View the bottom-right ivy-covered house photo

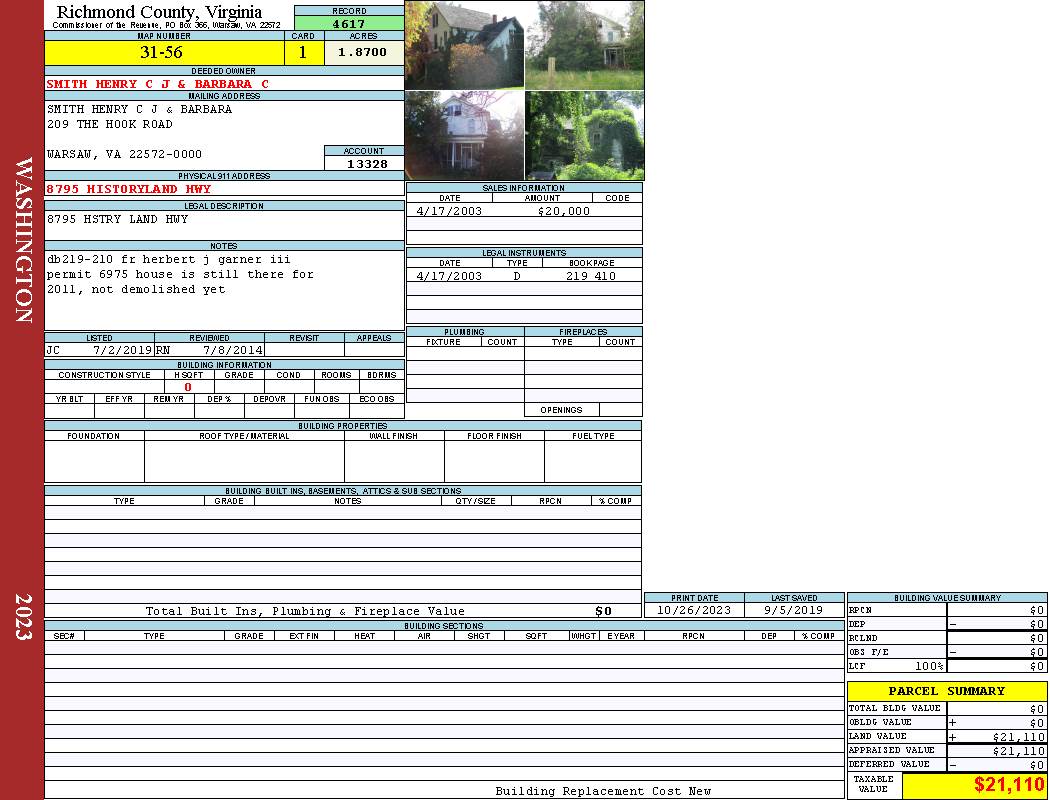(x=585, y=136)
